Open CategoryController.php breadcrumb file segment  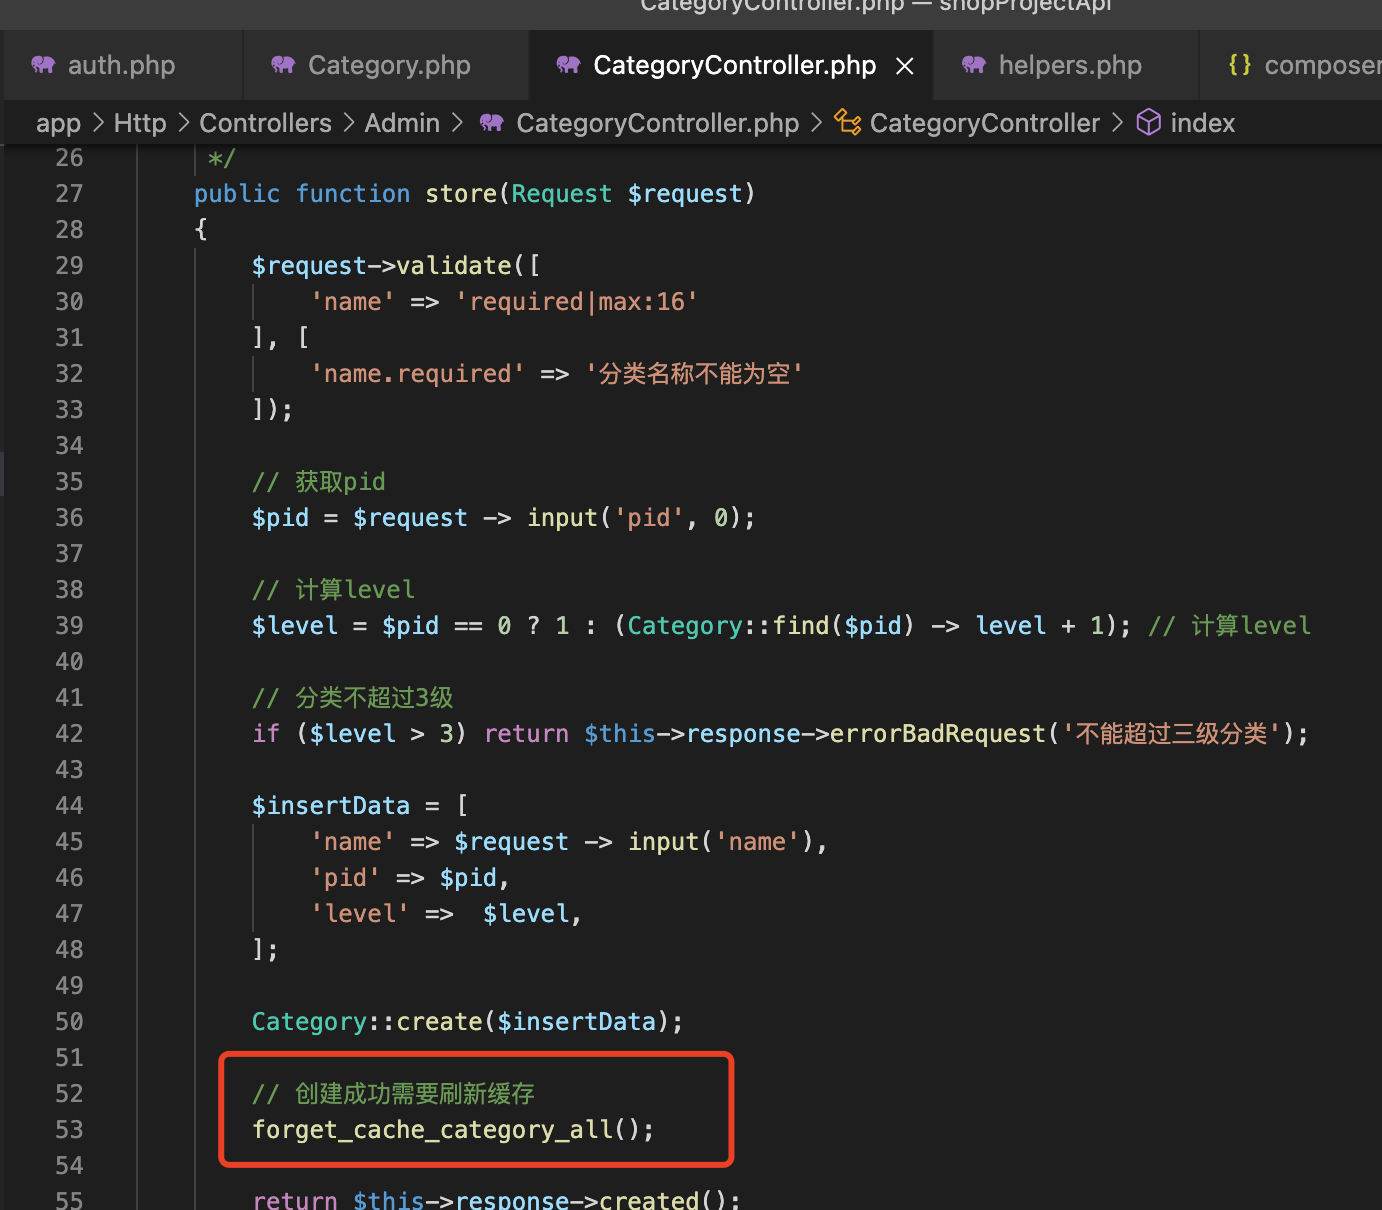657,123
